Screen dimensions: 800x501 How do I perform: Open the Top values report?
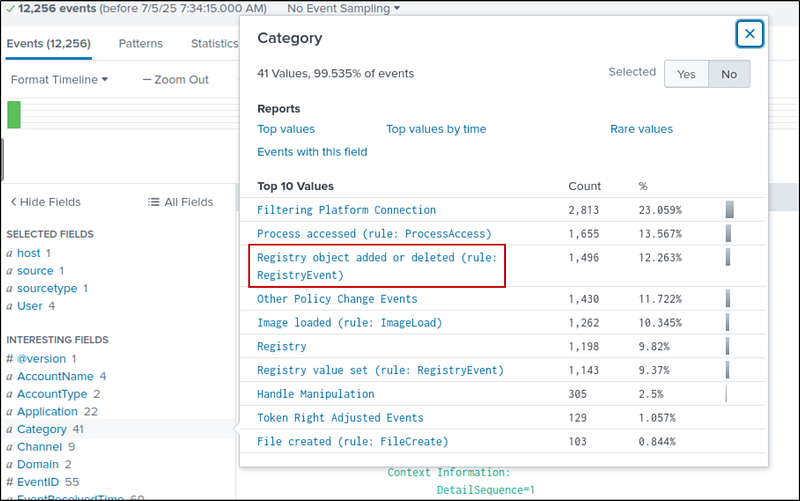click(x=286, y=129)
